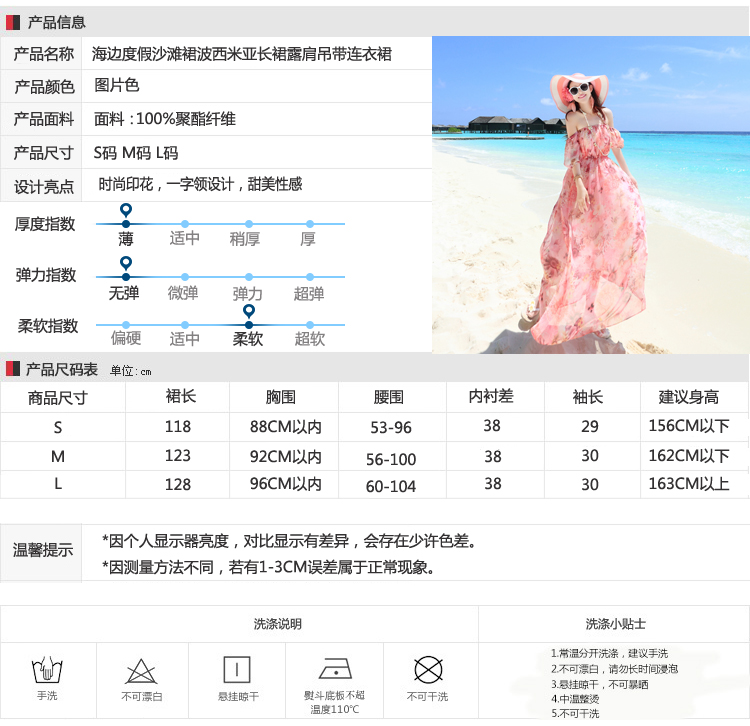Click the hand wash (手洗) icon
The width and height of the screenshot is (750, 726).
[47, 669]
